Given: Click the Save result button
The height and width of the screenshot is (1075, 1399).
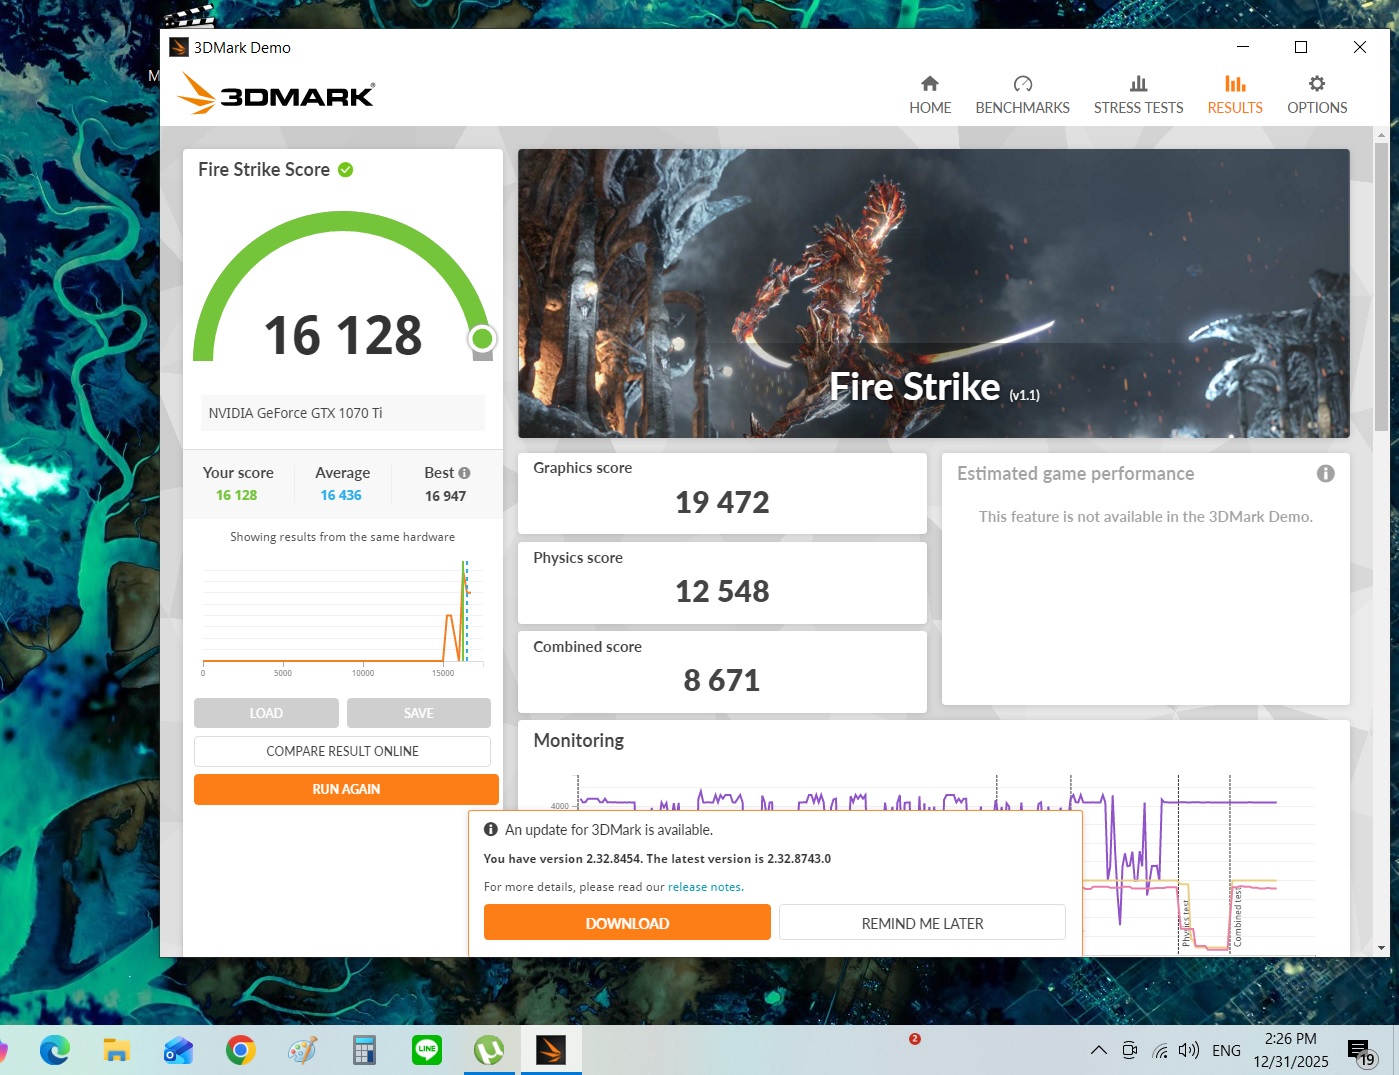Looking at the screenshot, I should click(418, 713).
